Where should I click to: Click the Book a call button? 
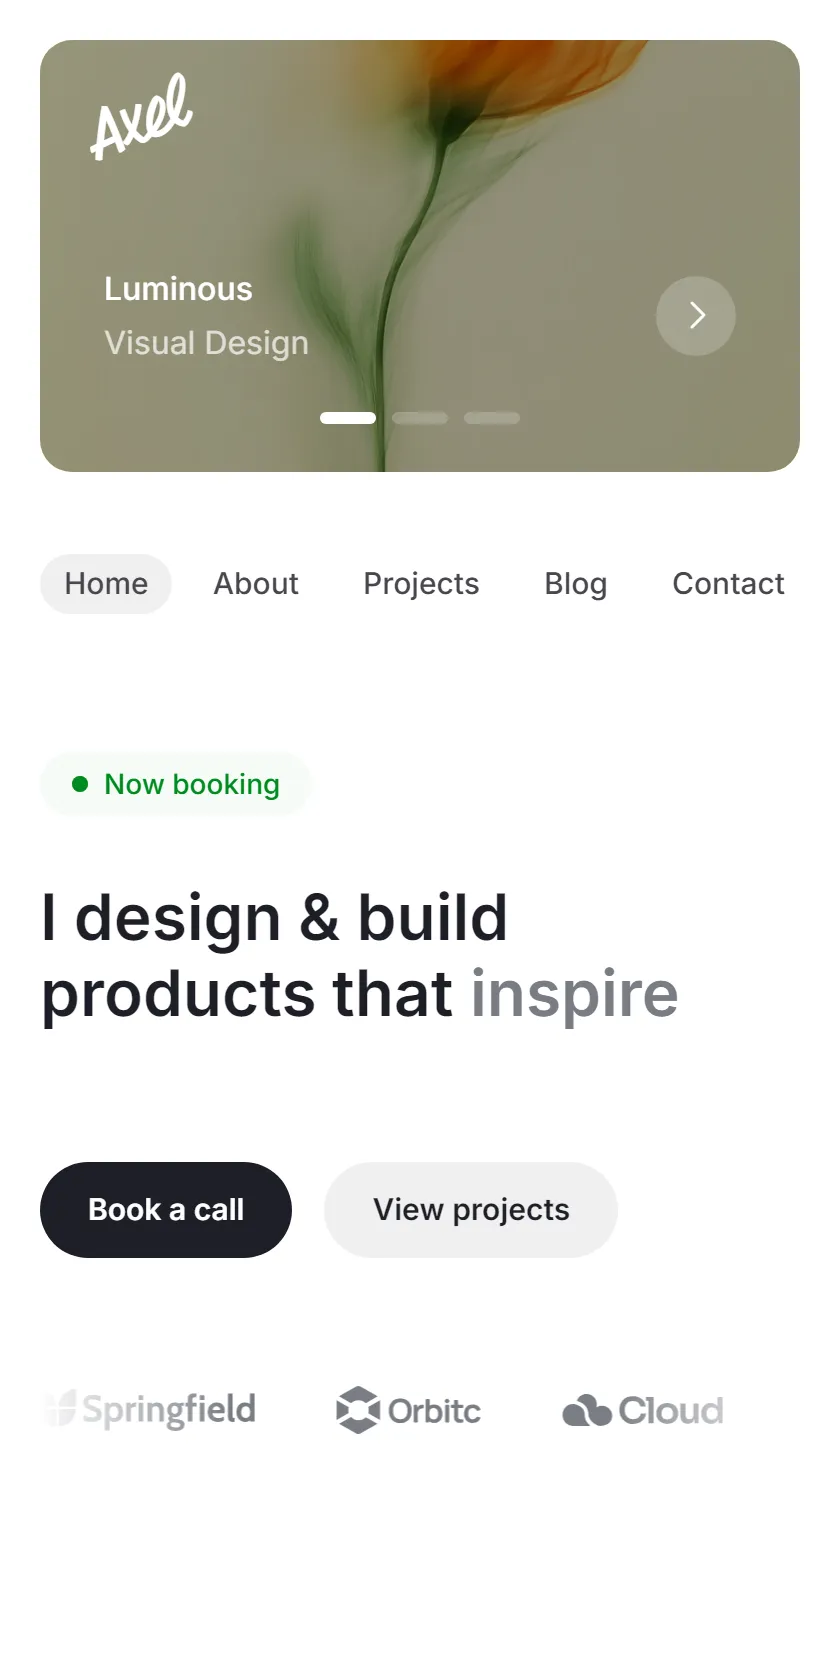click(166, 1210)
